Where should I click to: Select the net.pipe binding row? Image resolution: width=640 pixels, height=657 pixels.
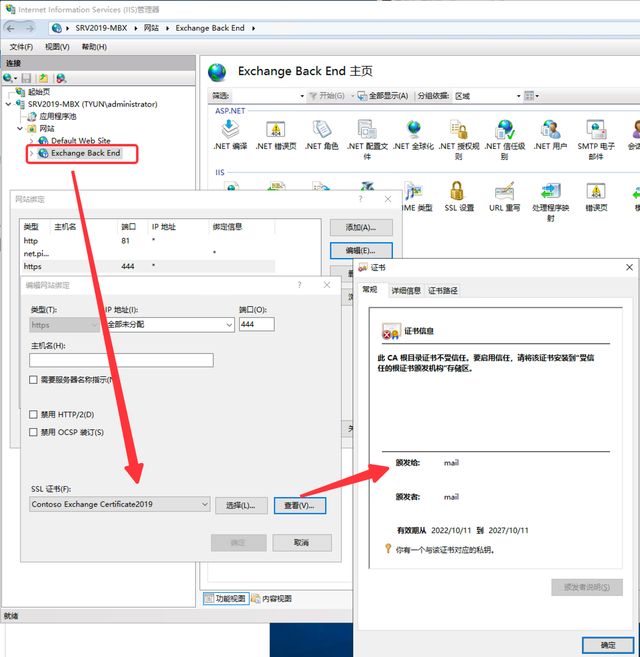point(149,253)
